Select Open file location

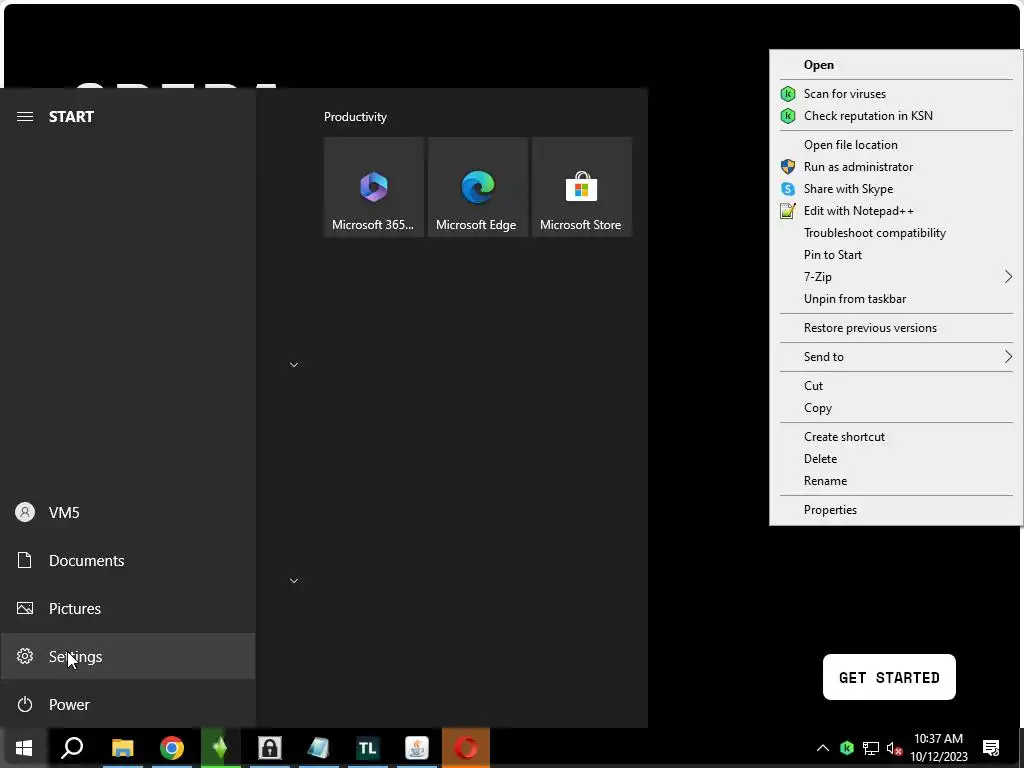pyautogui.click(x=896, y=145)
